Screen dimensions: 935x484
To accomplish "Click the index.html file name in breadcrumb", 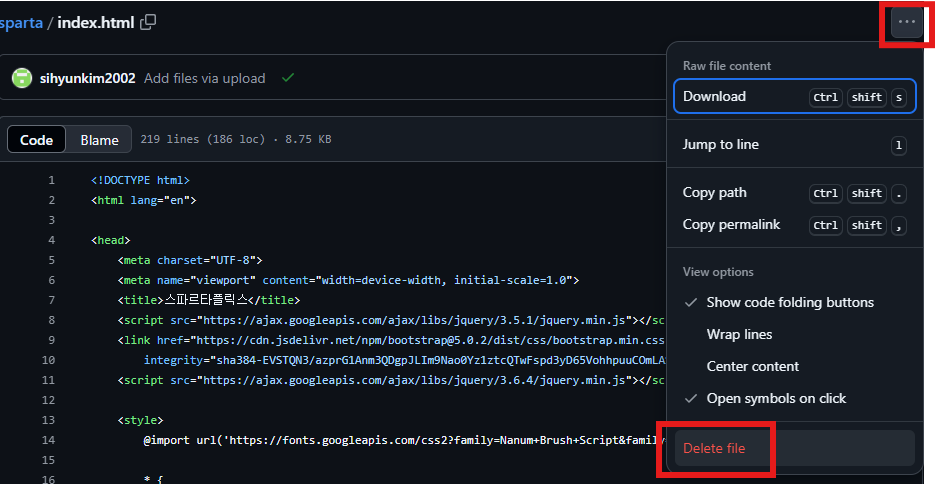I will click(95, 23).
